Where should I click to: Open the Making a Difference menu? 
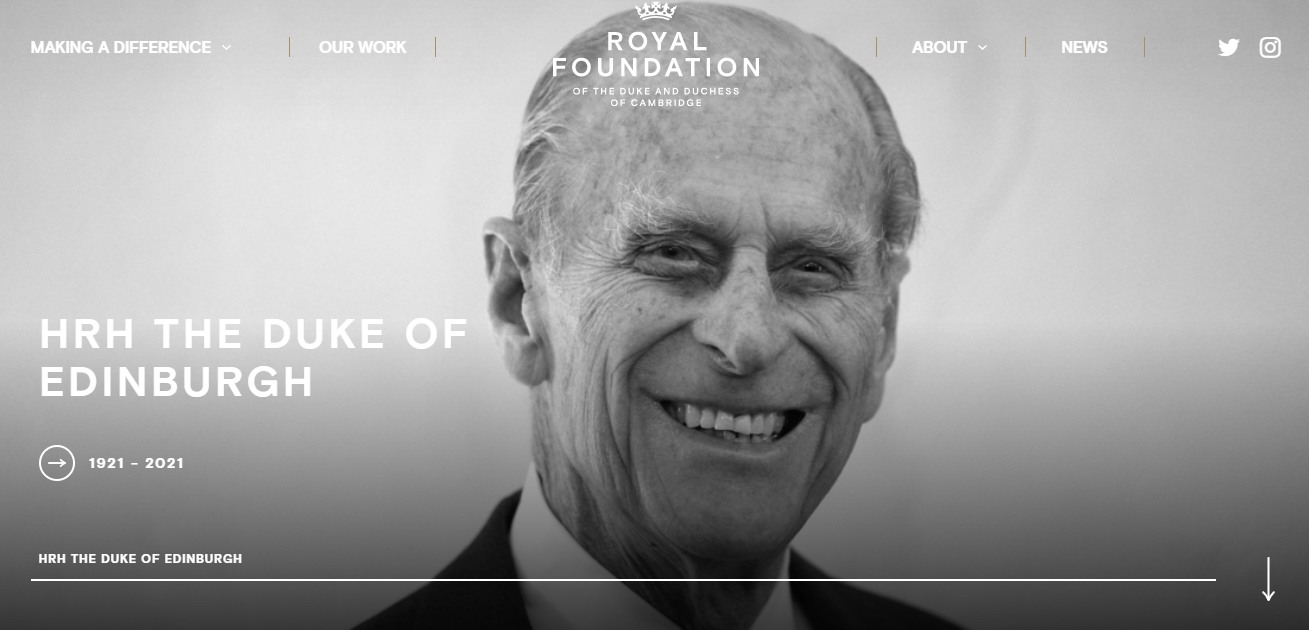tap(121, 47)
